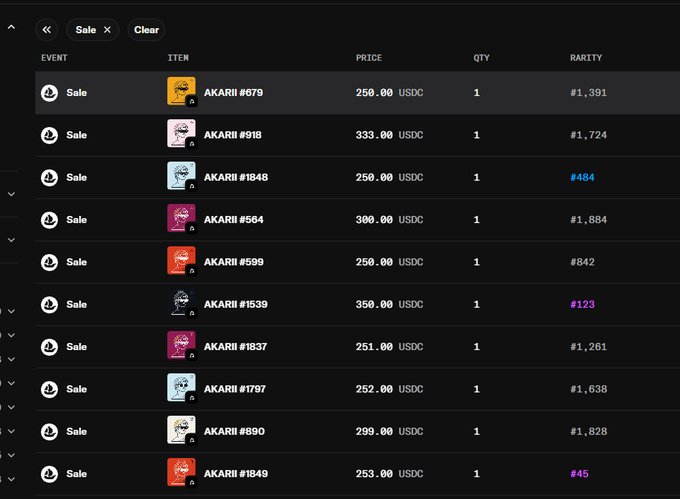The width and height of the screenshot is (680, 499).
Task: Click the OpenSea sale icon for AKARII #1539
Action: 49,304
